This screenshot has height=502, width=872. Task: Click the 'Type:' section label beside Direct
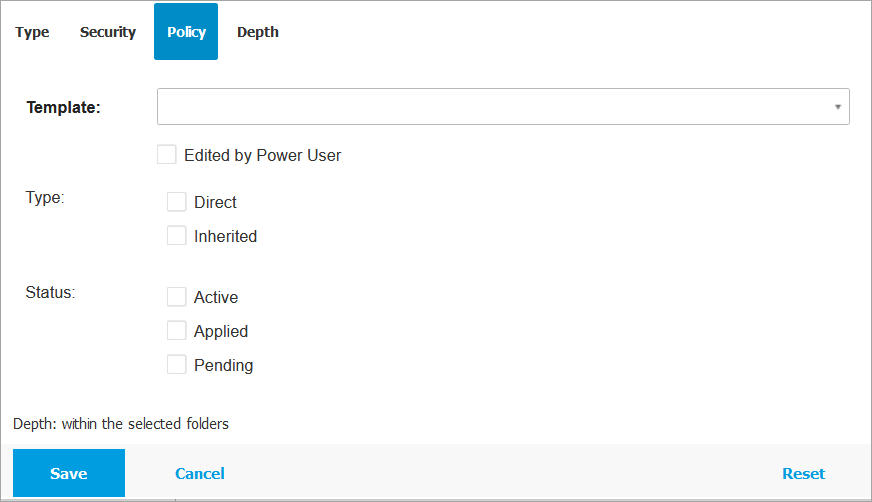(x=45, y=198)
